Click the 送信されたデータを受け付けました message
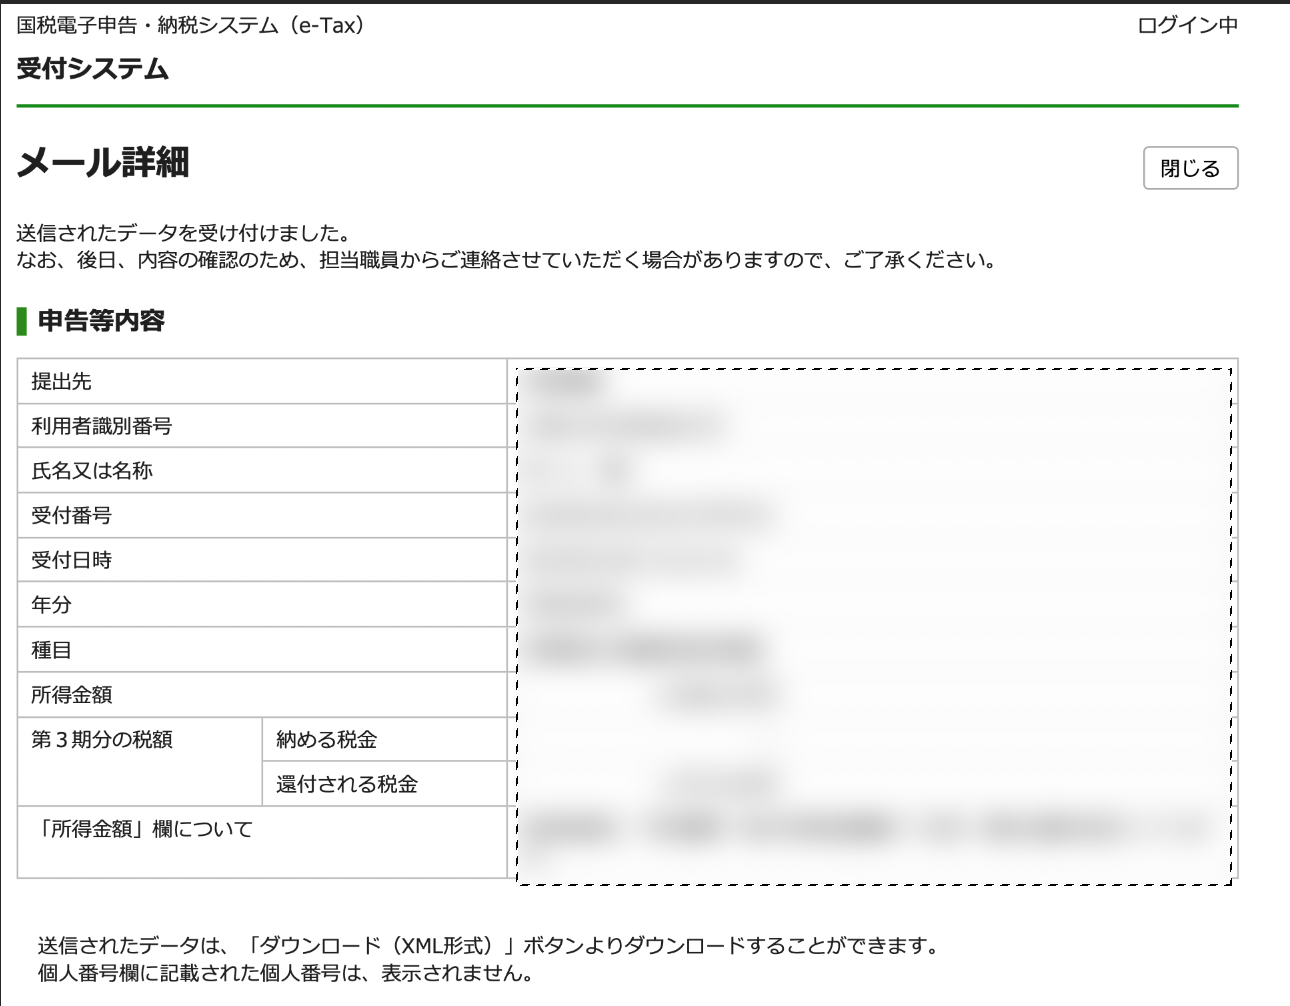The height and width of the screenshot is (1006, 1290). click(x=184, y=233)
